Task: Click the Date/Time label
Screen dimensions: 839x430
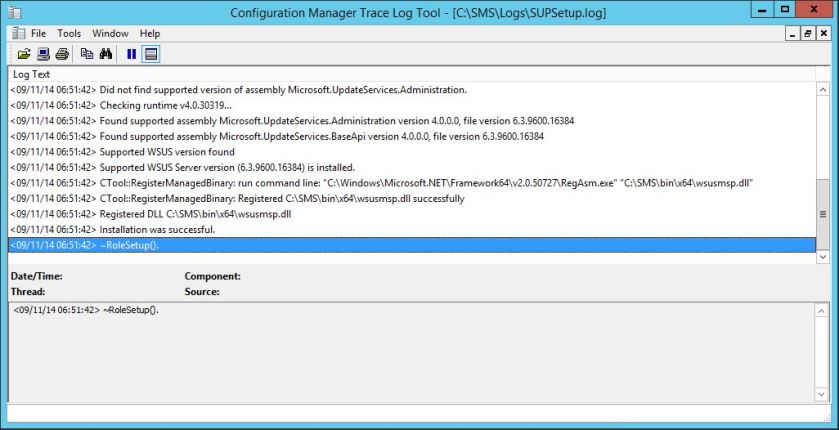Action: pos(36,277)
